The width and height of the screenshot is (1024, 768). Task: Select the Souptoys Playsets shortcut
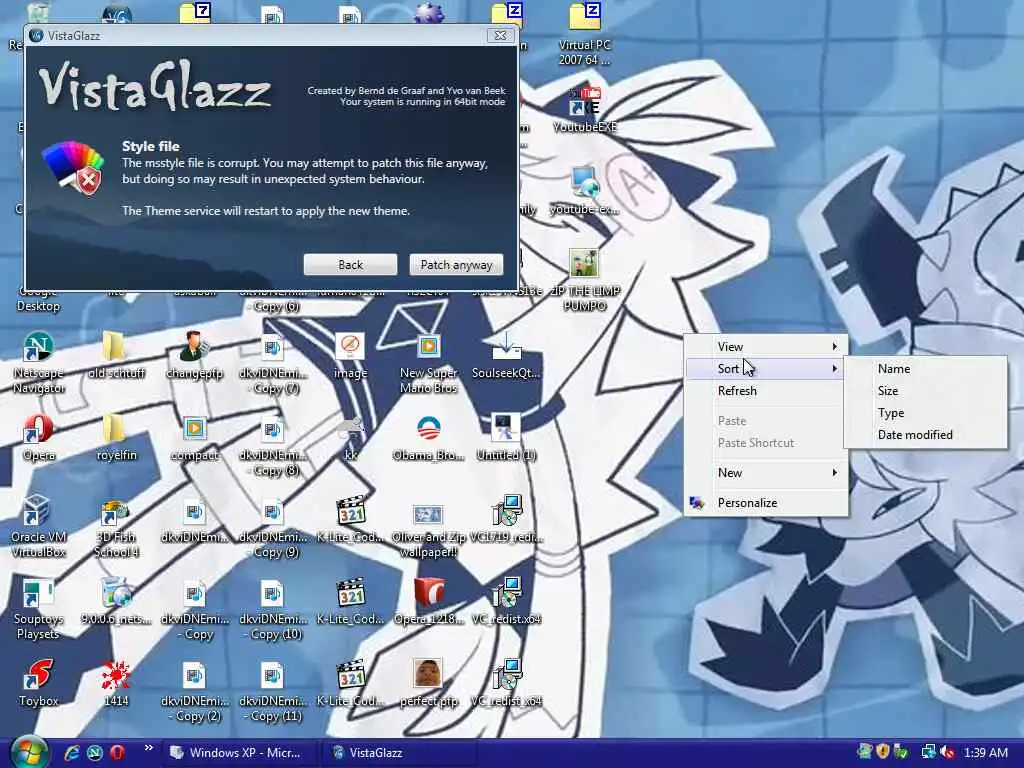39,609
